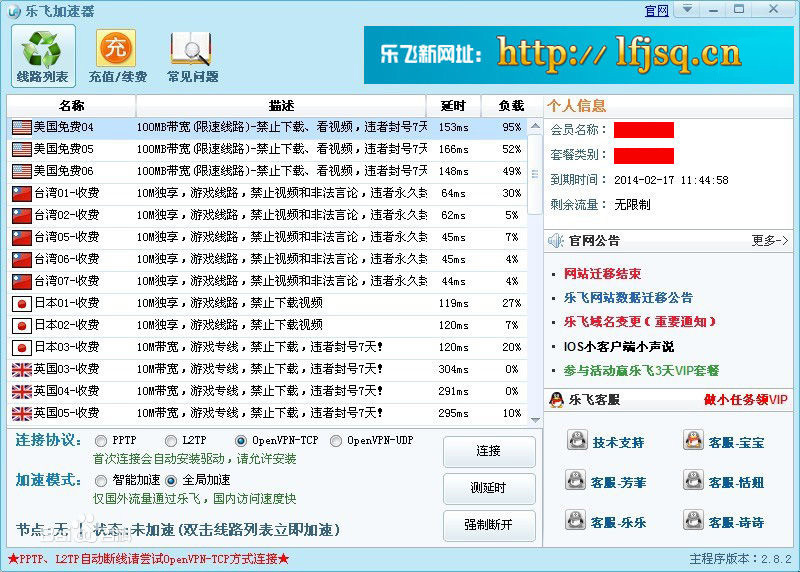Click the 无限制 remaining traffic value
This screenshot has height=572, width=800.
(x=632, y=205)
